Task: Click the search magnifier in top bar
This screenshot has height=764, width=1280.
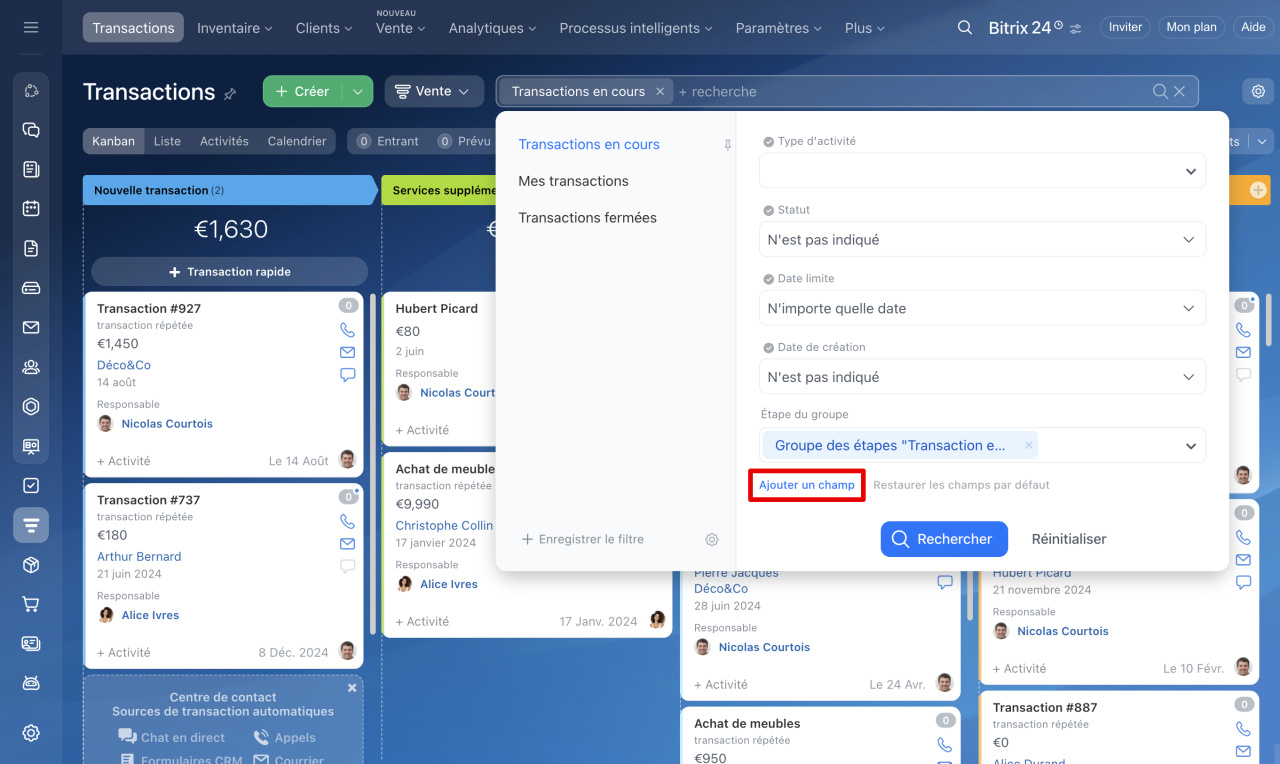Action: coord(964,28)
